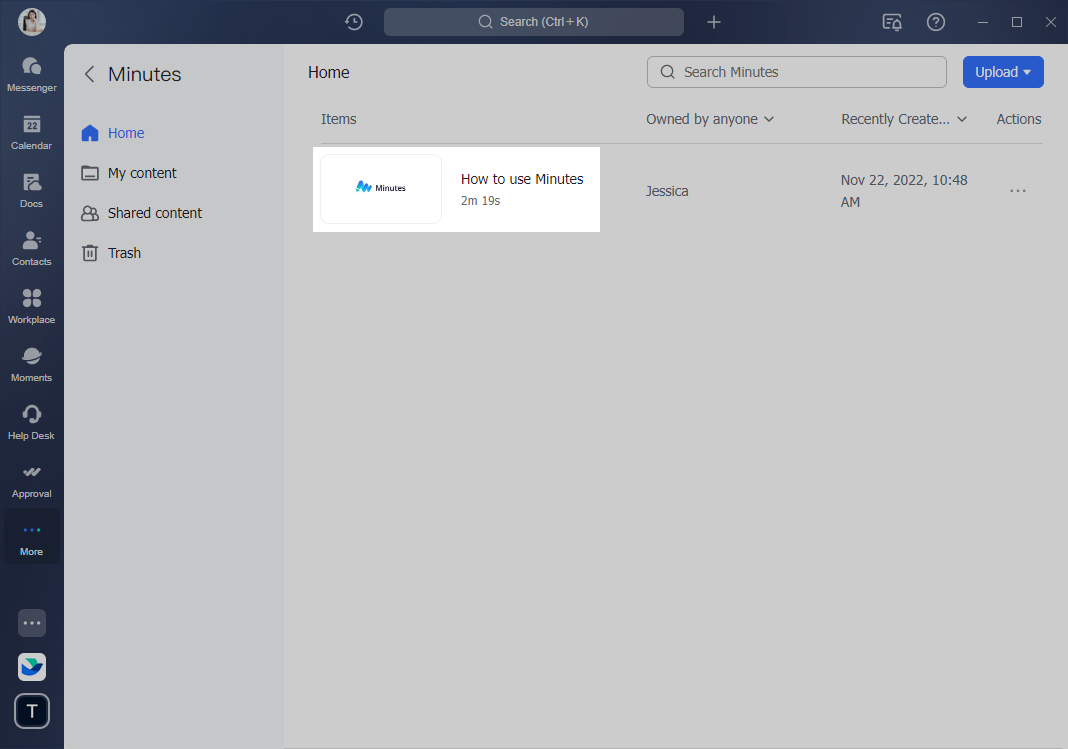Click the history clock icon
Viewport: 1068px width, 749px height.
pos(353,22)
